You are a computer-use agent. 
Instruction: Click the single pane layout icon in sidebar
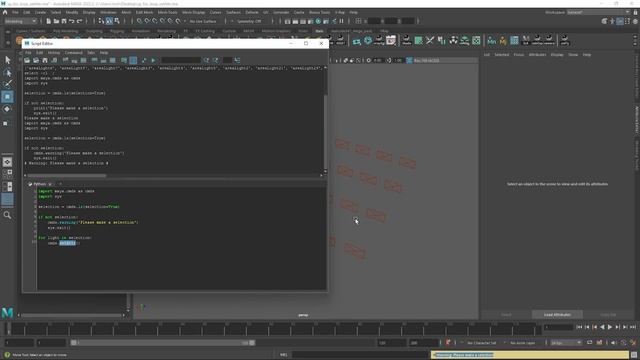click(7, 162)
